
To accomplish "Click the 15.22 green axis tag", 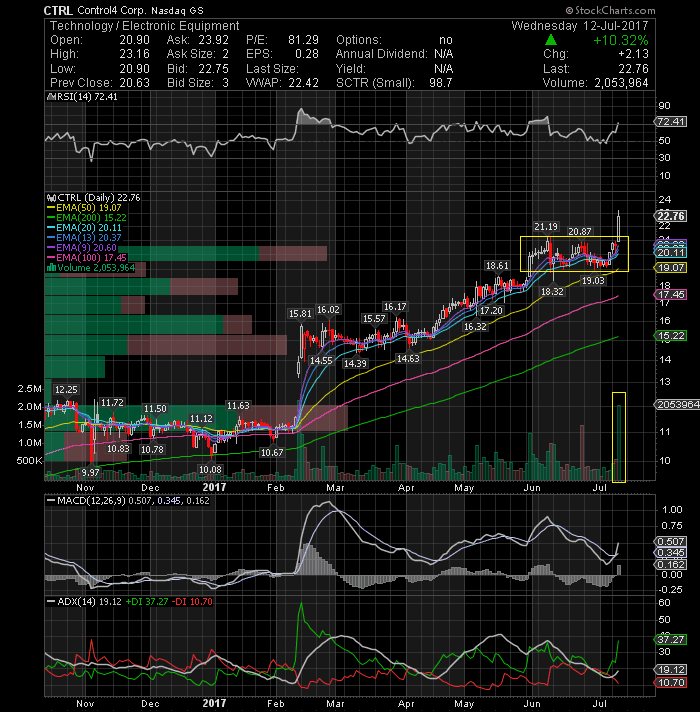I will (670, 336).
